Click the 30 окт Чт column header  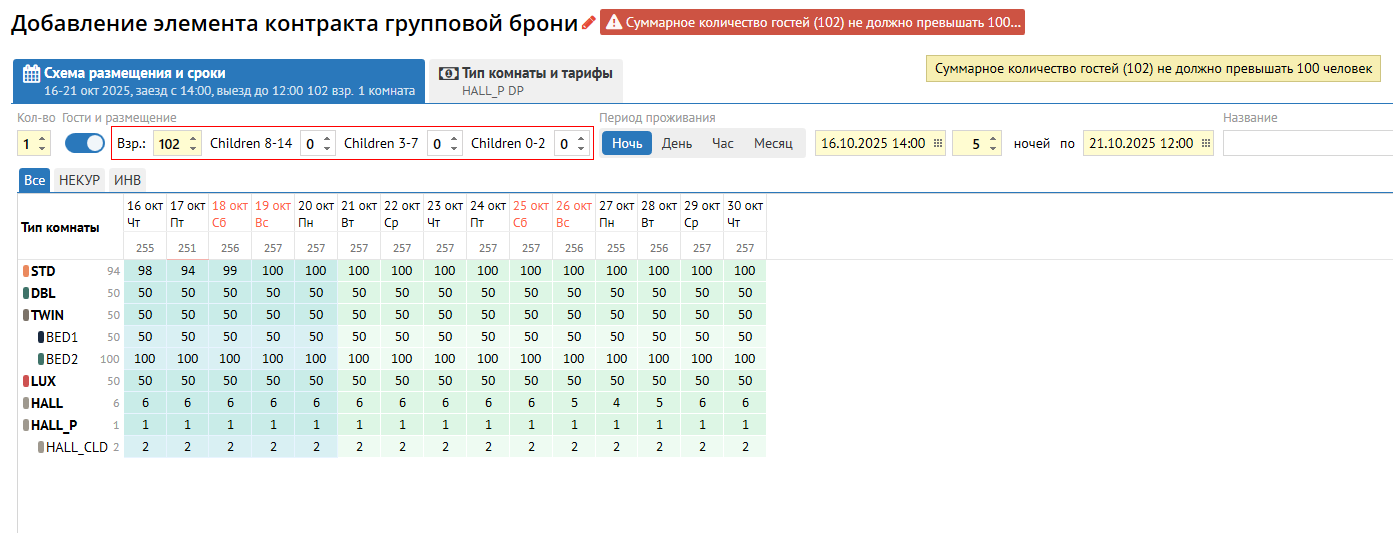click(x=745, y=214)
